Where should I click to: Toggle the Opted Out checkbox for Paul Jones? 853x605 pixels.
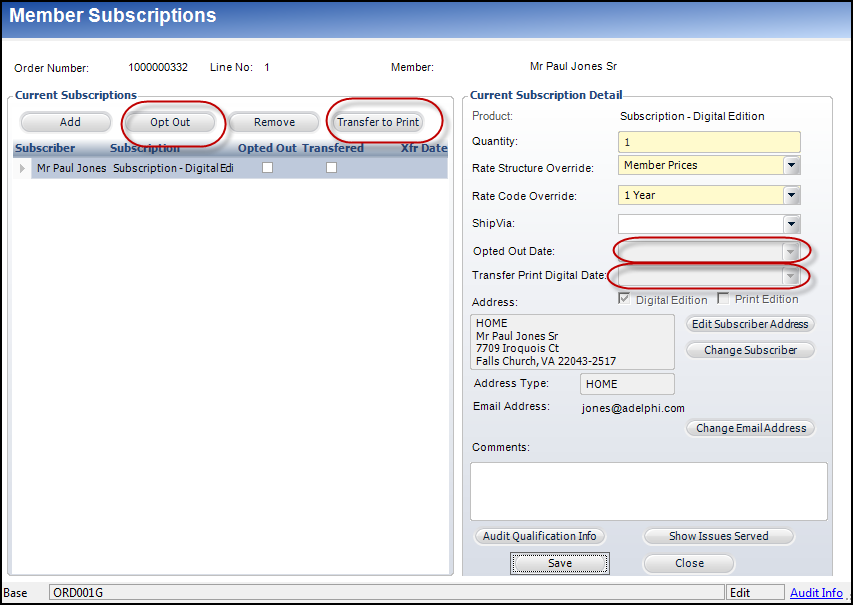pyautogui.click(x=267, y=168)
